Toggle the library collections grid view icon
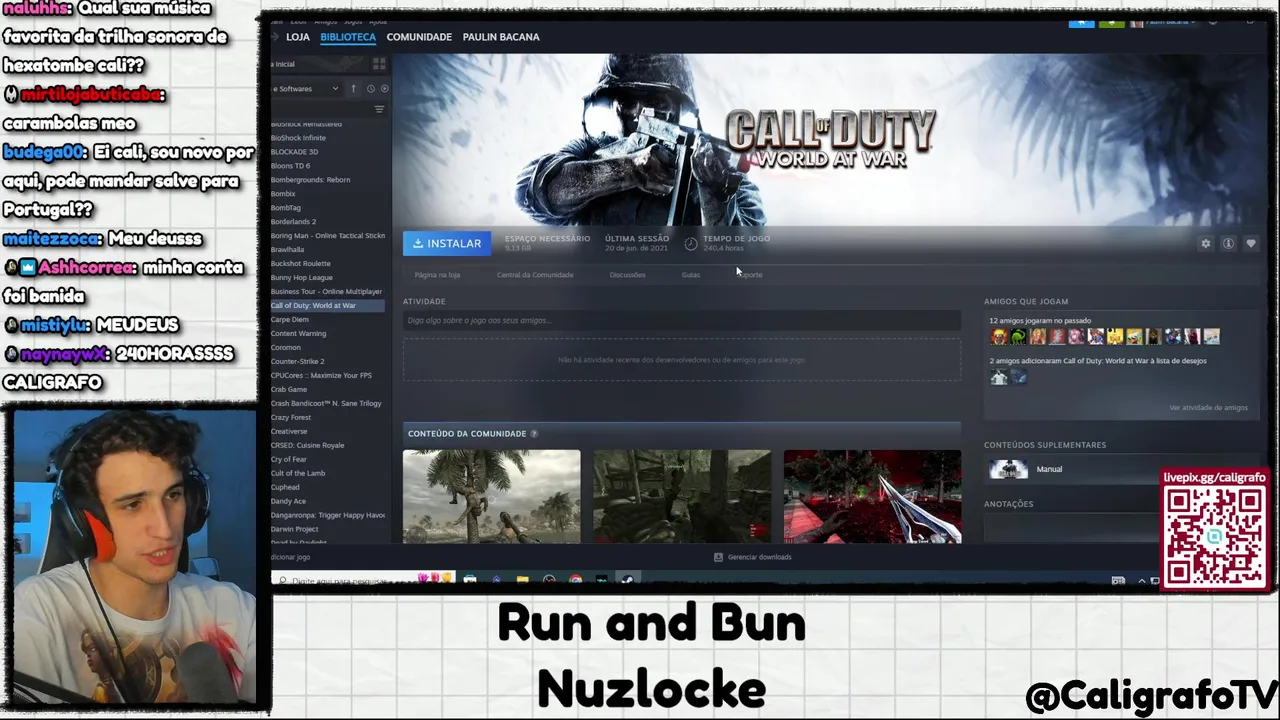1280x720 pixels. (379, 64)
